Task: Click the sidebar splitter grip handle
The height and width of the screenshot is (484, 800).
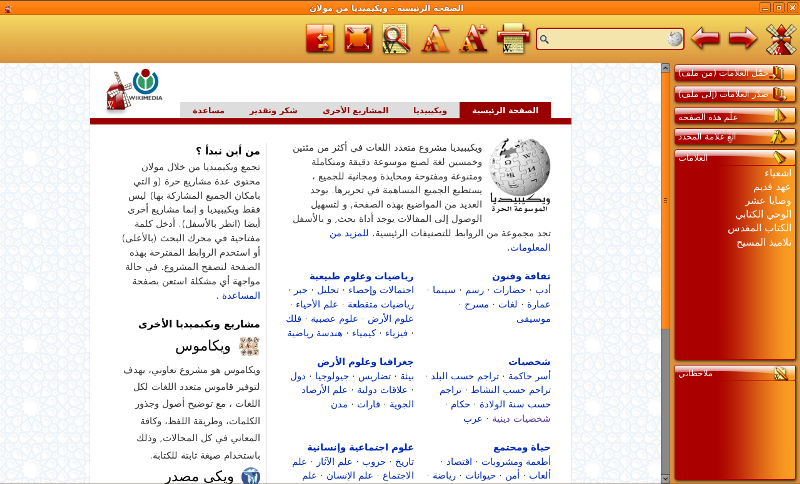Action: [x=665, y=200]
